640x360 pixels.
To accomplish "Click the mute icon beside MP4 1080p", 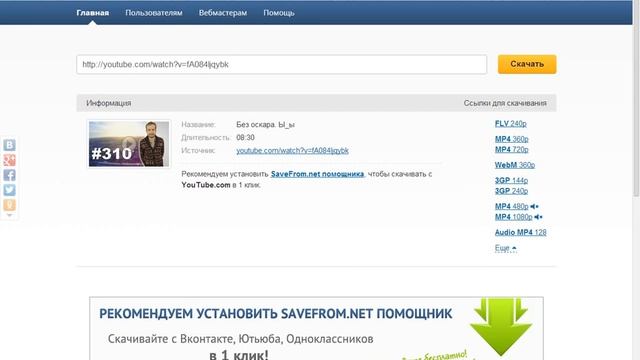I will pos(538,217).
